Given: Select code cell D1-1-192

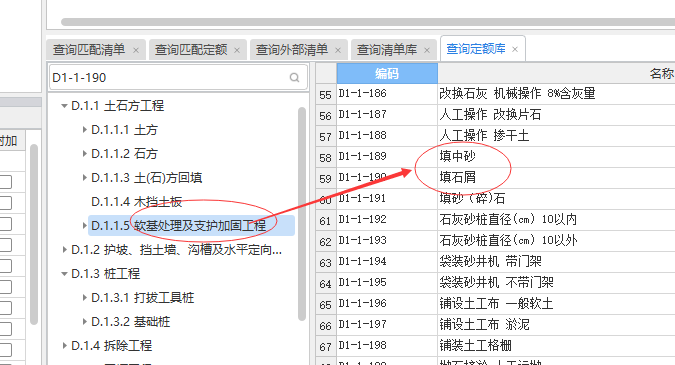Looking at the screenshot, I should pyautogui.click(x=387, y=220).
